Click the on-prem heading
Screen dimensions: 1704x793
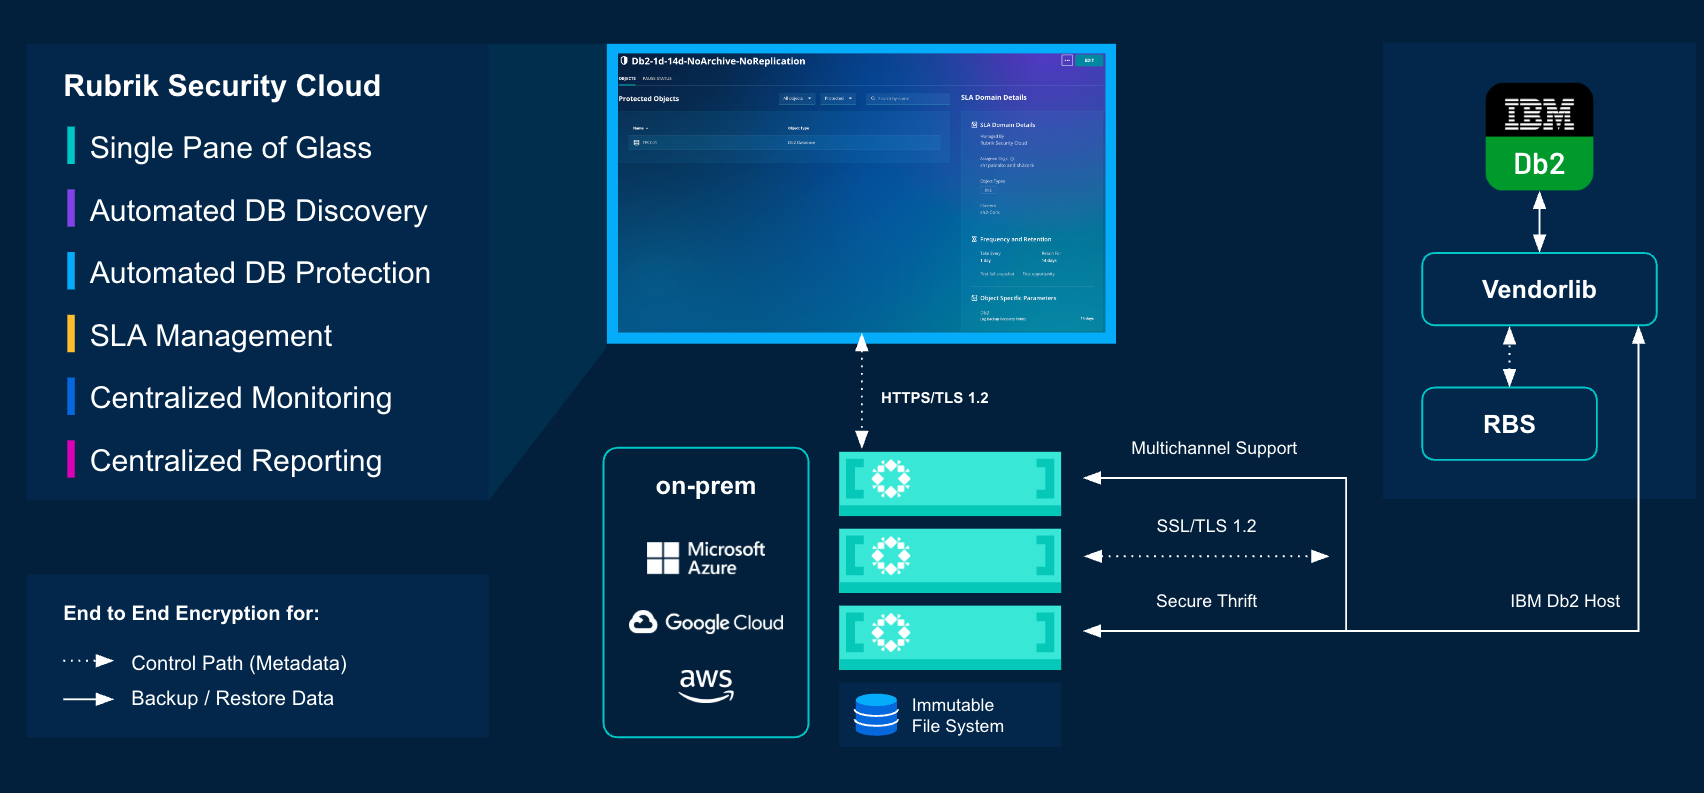tap(706, 486)
